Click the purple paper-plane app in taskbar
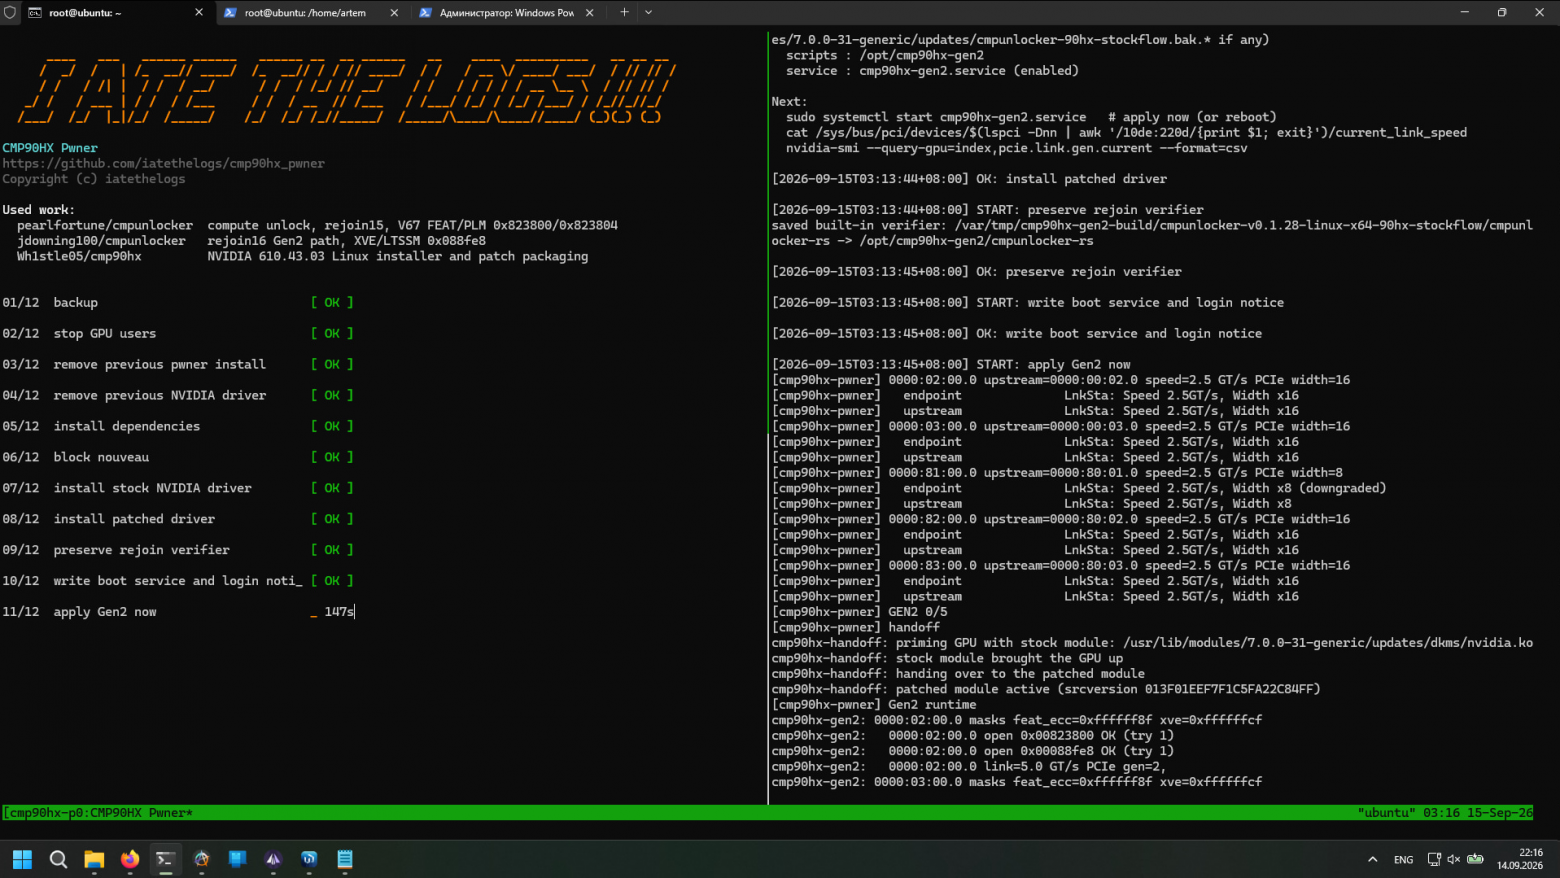Image resolution: width=1560 pixels, height=878 pixels. point(273,859)
